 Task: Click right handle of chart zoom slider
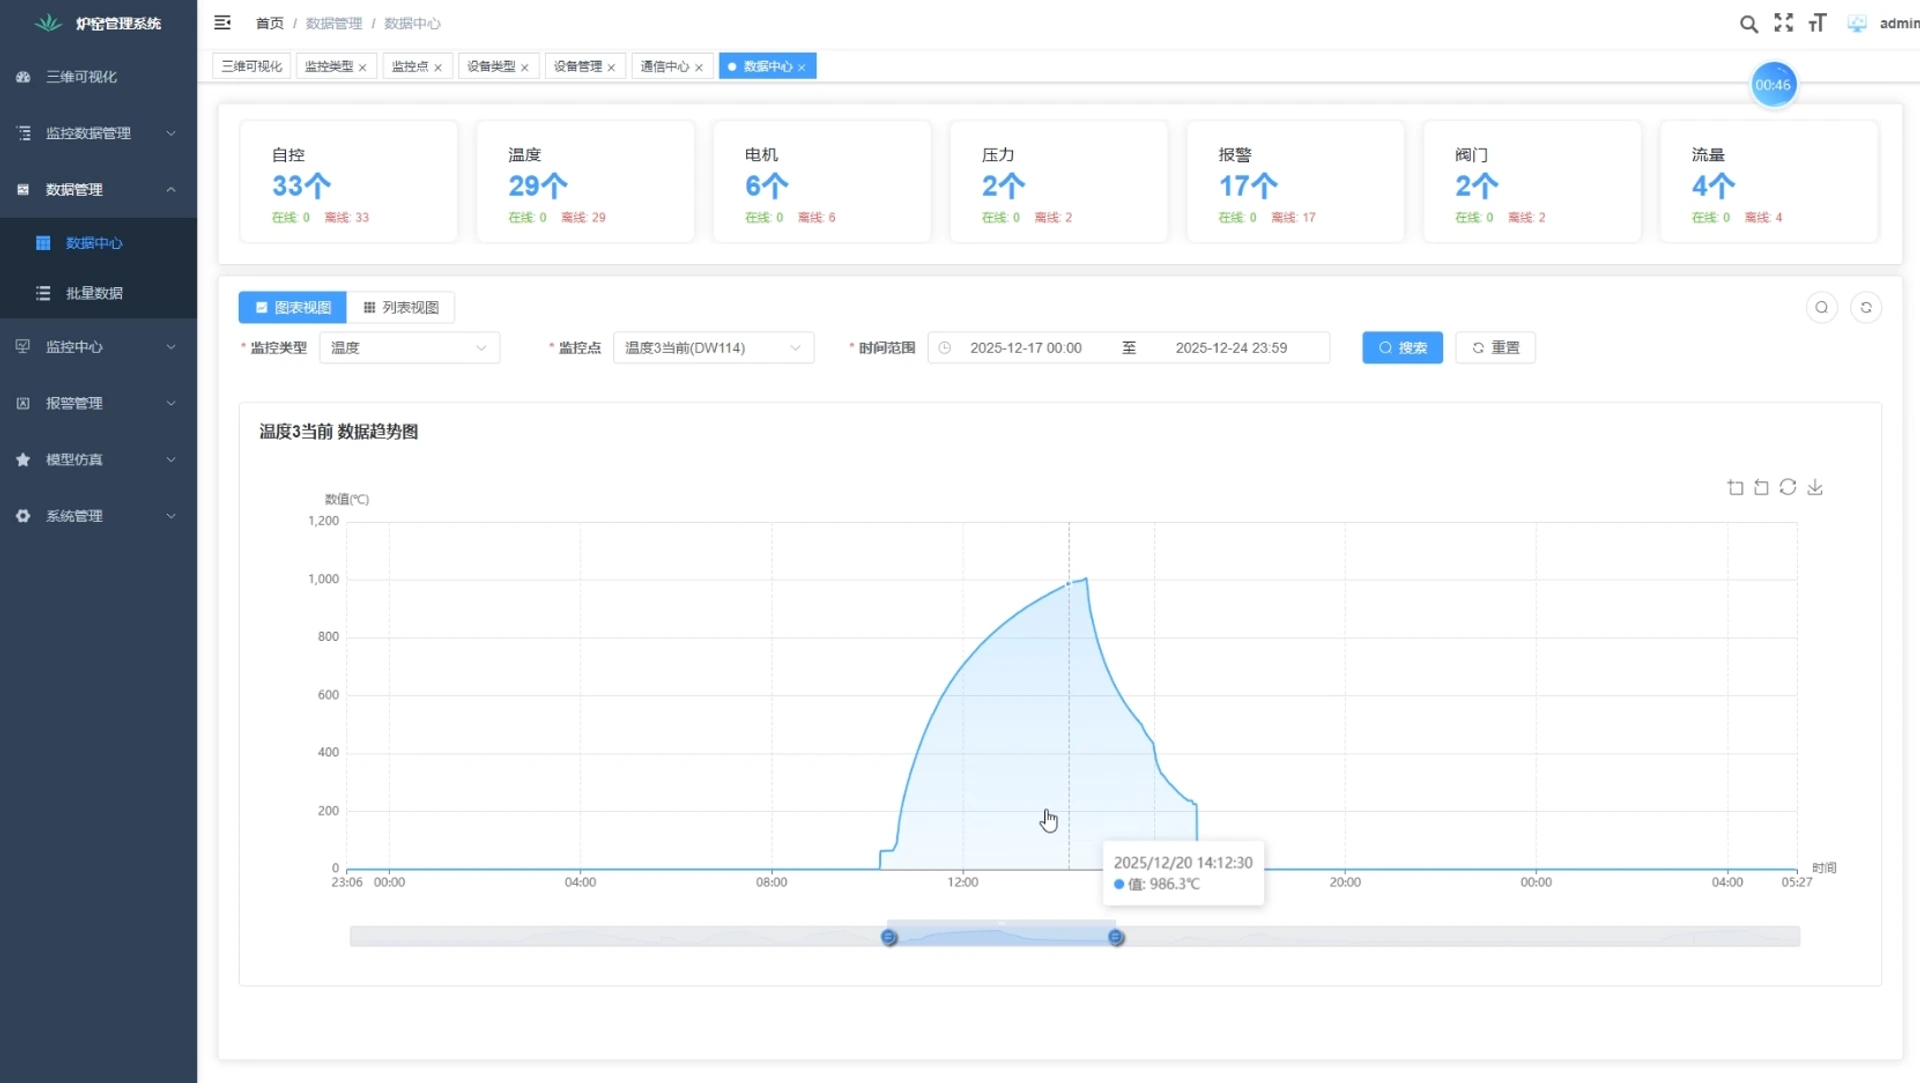click(1116, 937)
